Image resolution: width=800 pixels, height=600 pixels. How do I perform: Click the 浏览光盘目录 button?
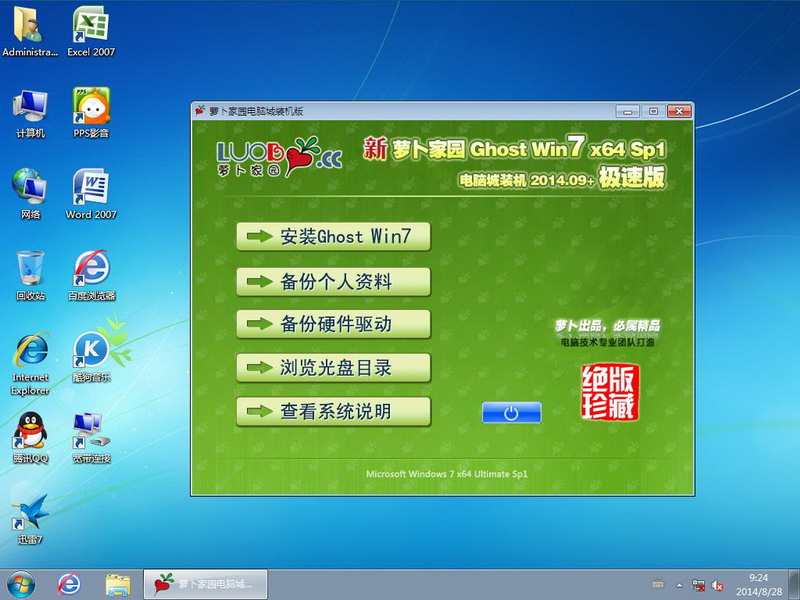334,368
